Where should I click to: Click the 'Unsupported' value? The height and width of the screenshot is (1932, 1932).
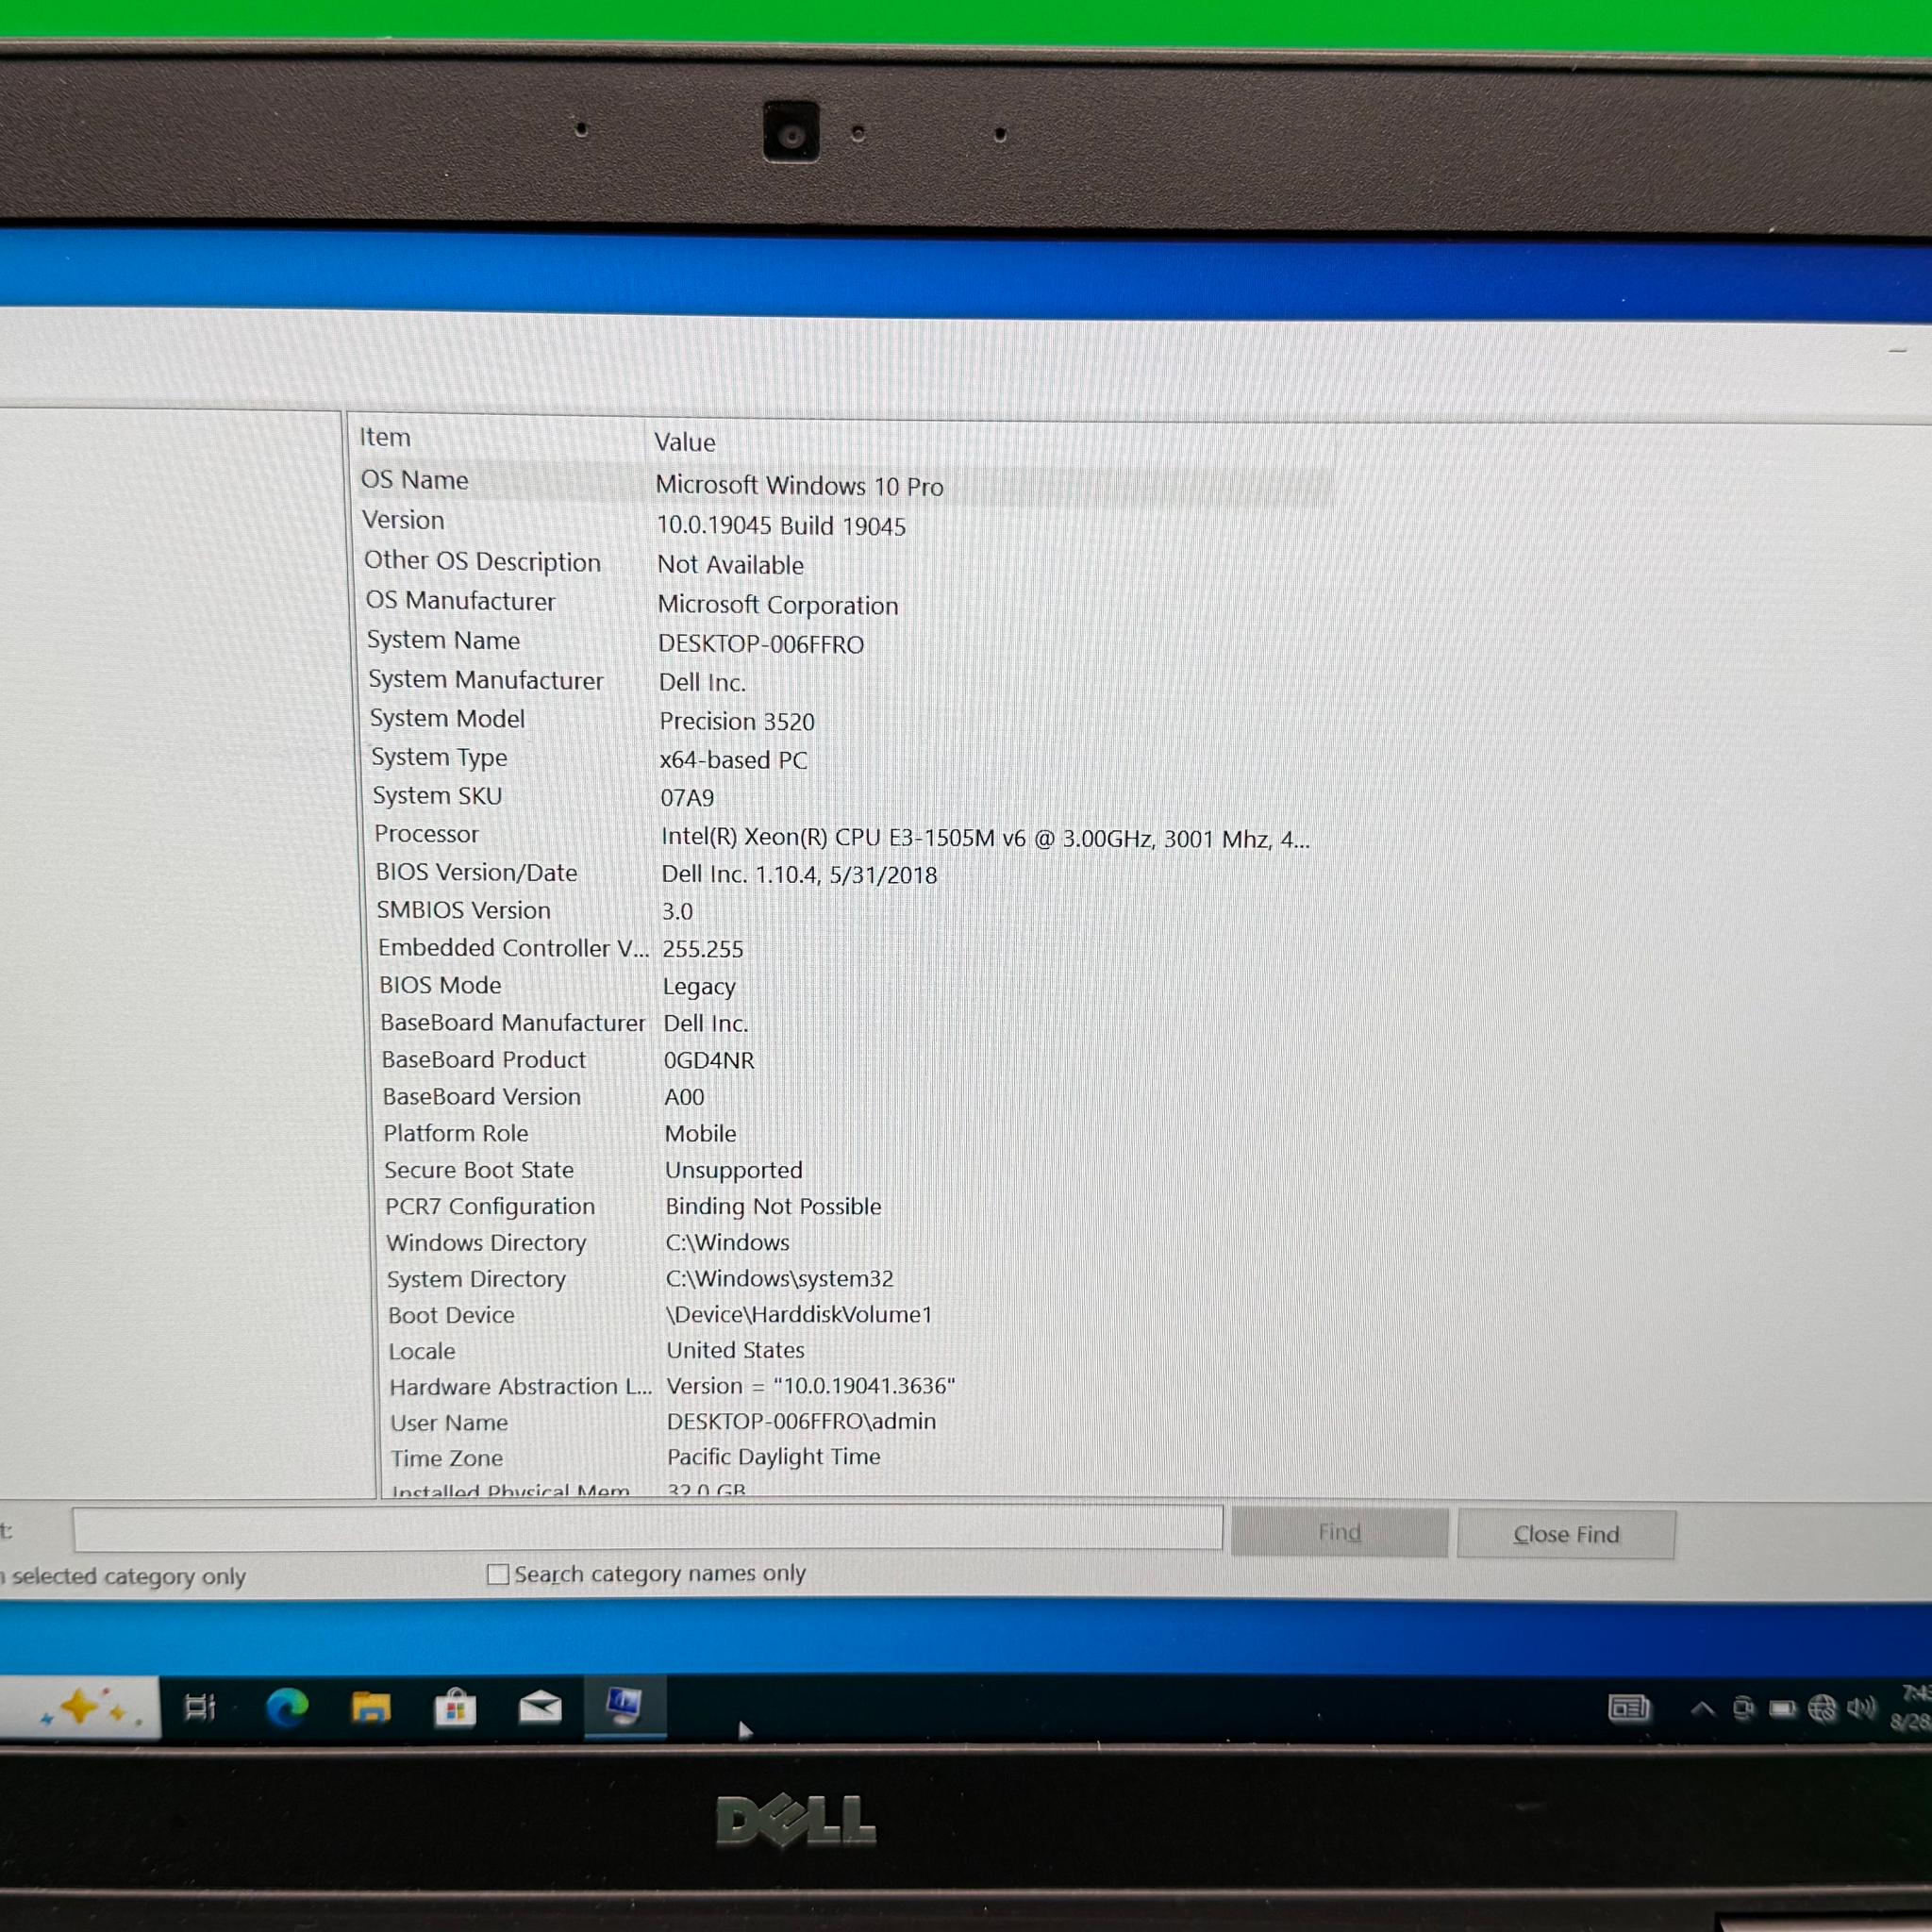[734, 1170]
